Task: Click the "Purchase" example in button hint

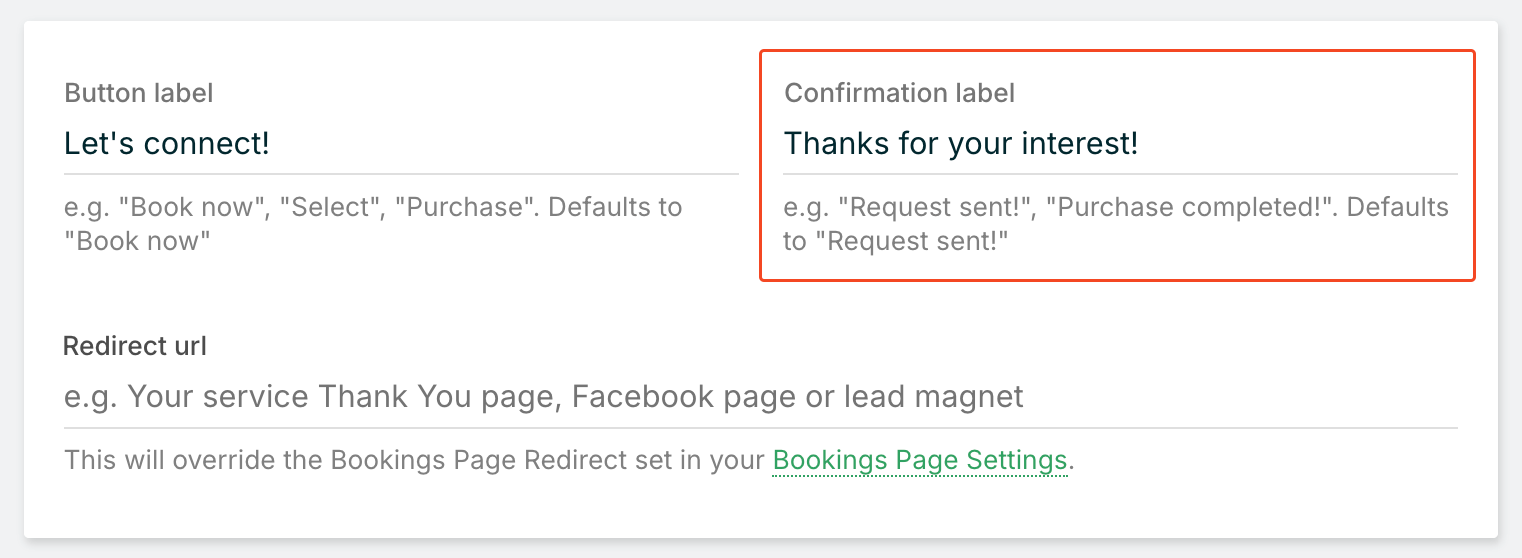Action: 464,207
